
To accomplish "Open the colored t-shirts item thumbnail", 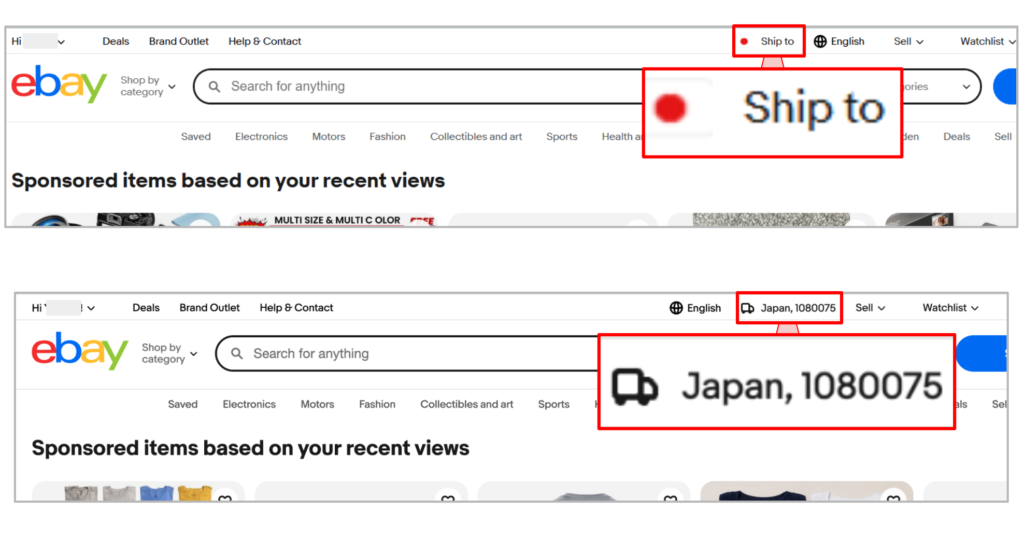I will (x=138, y=493).
